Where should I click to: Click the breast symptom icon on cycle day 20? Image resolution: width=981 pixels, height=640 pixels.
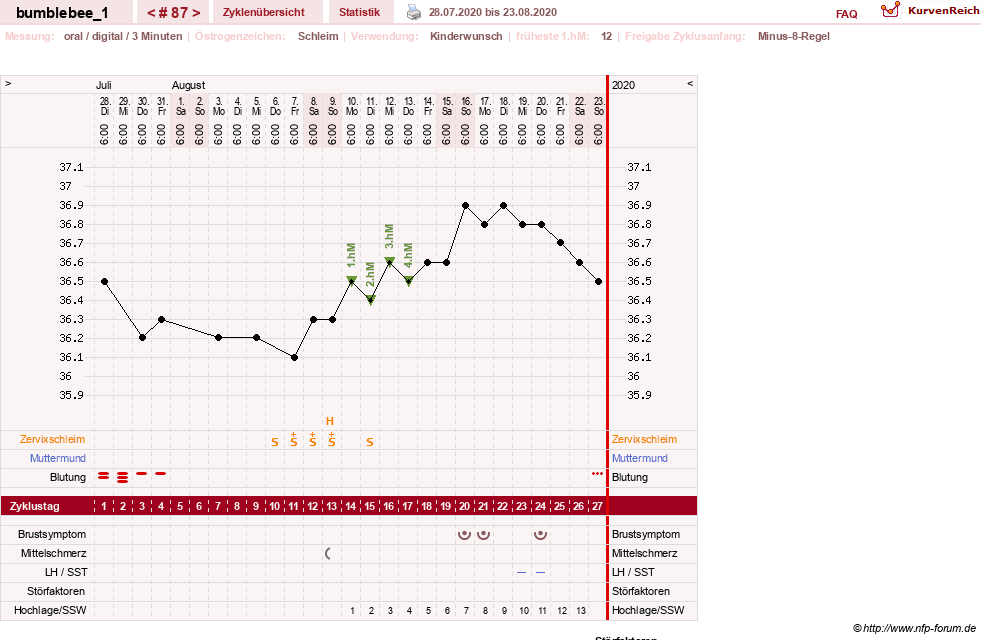tap(464, 534)
